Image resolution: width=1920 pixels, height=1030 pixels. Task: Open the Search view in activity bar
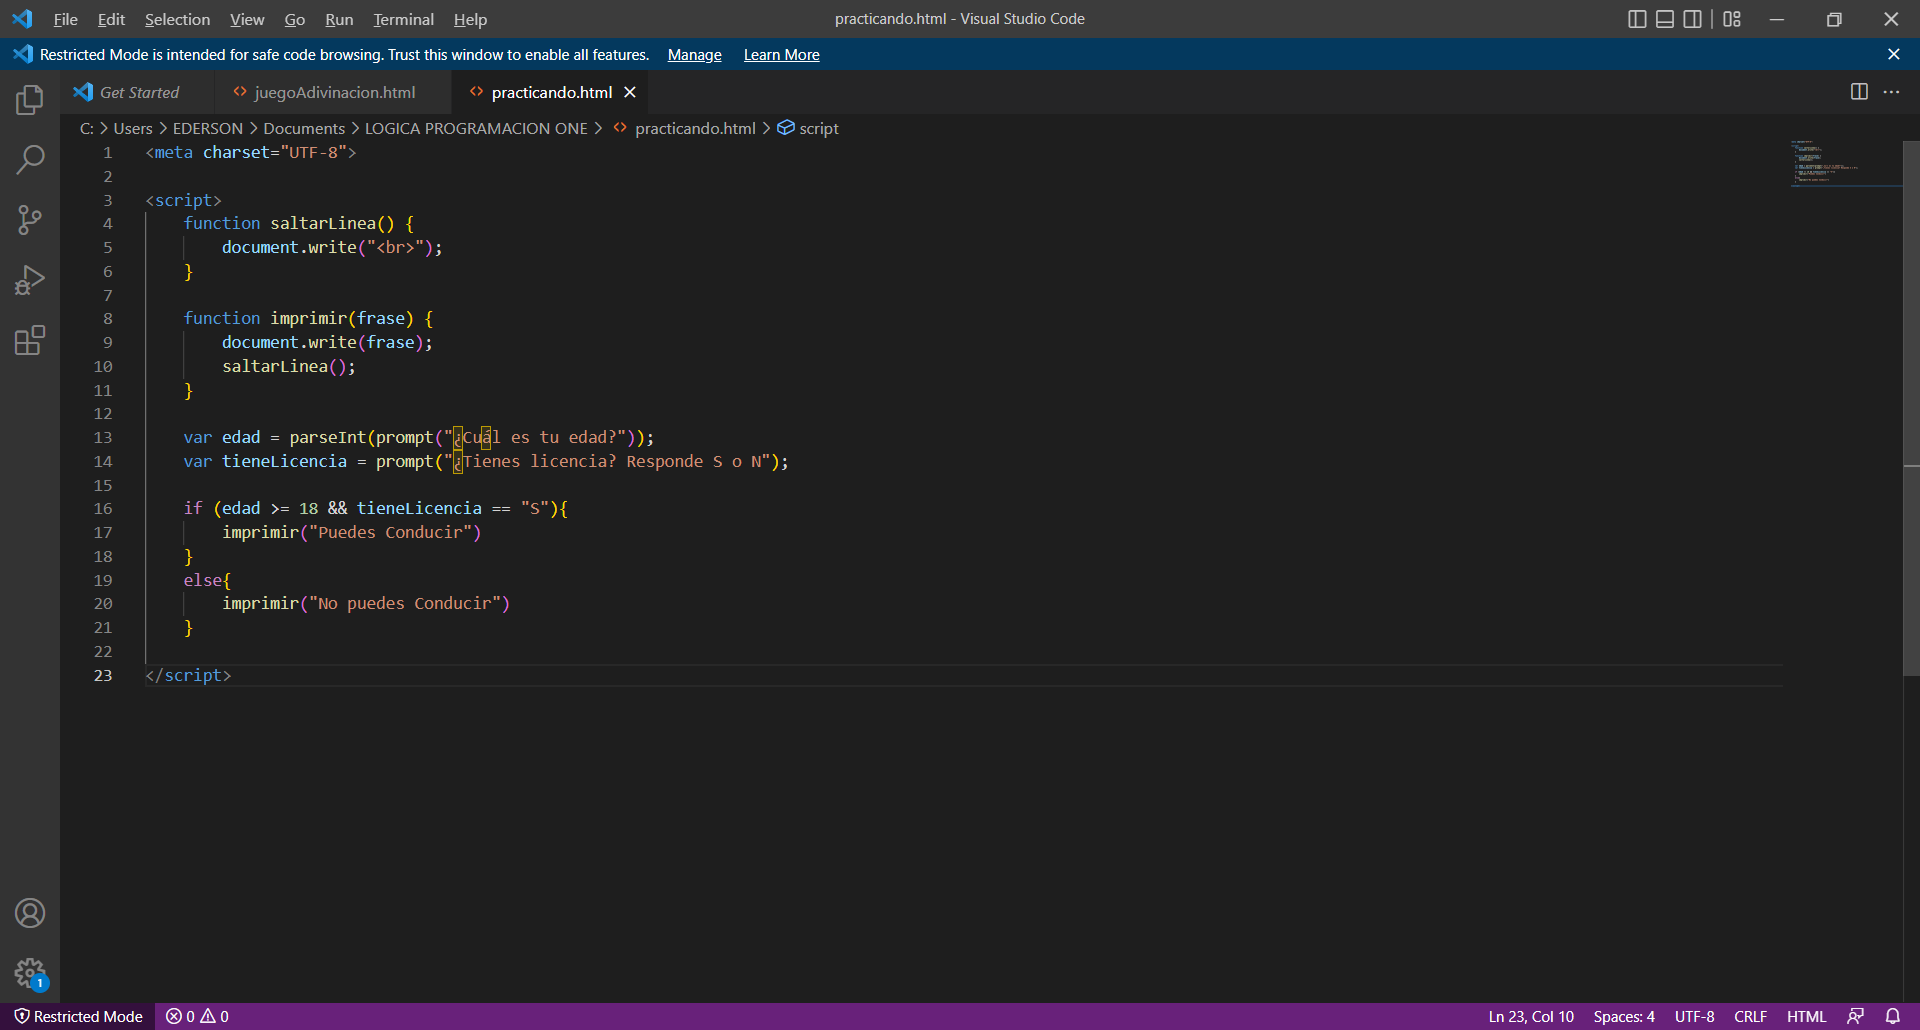click(30, 160)
